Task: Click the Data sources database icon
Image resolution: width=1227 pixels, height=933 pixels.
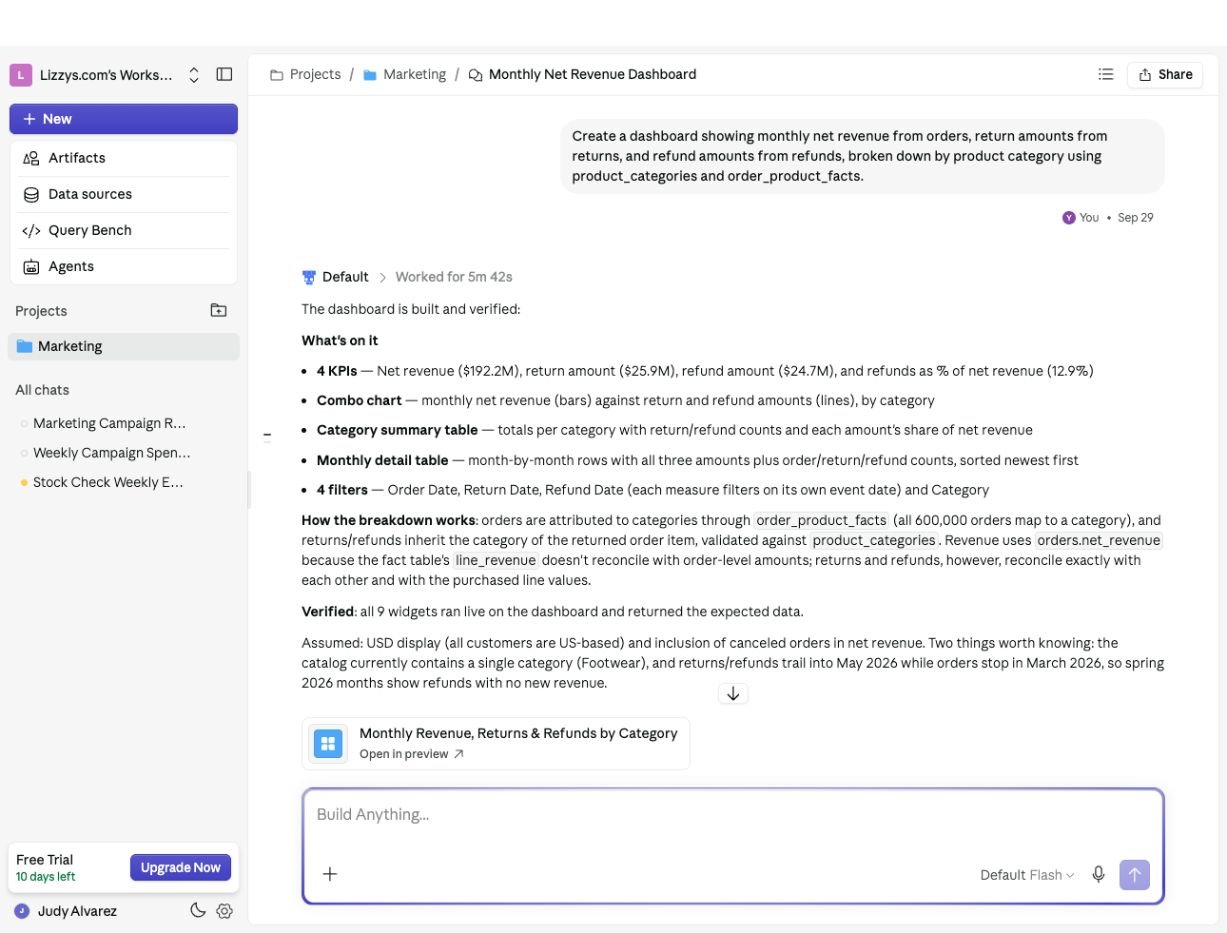Action: (31, 194)
